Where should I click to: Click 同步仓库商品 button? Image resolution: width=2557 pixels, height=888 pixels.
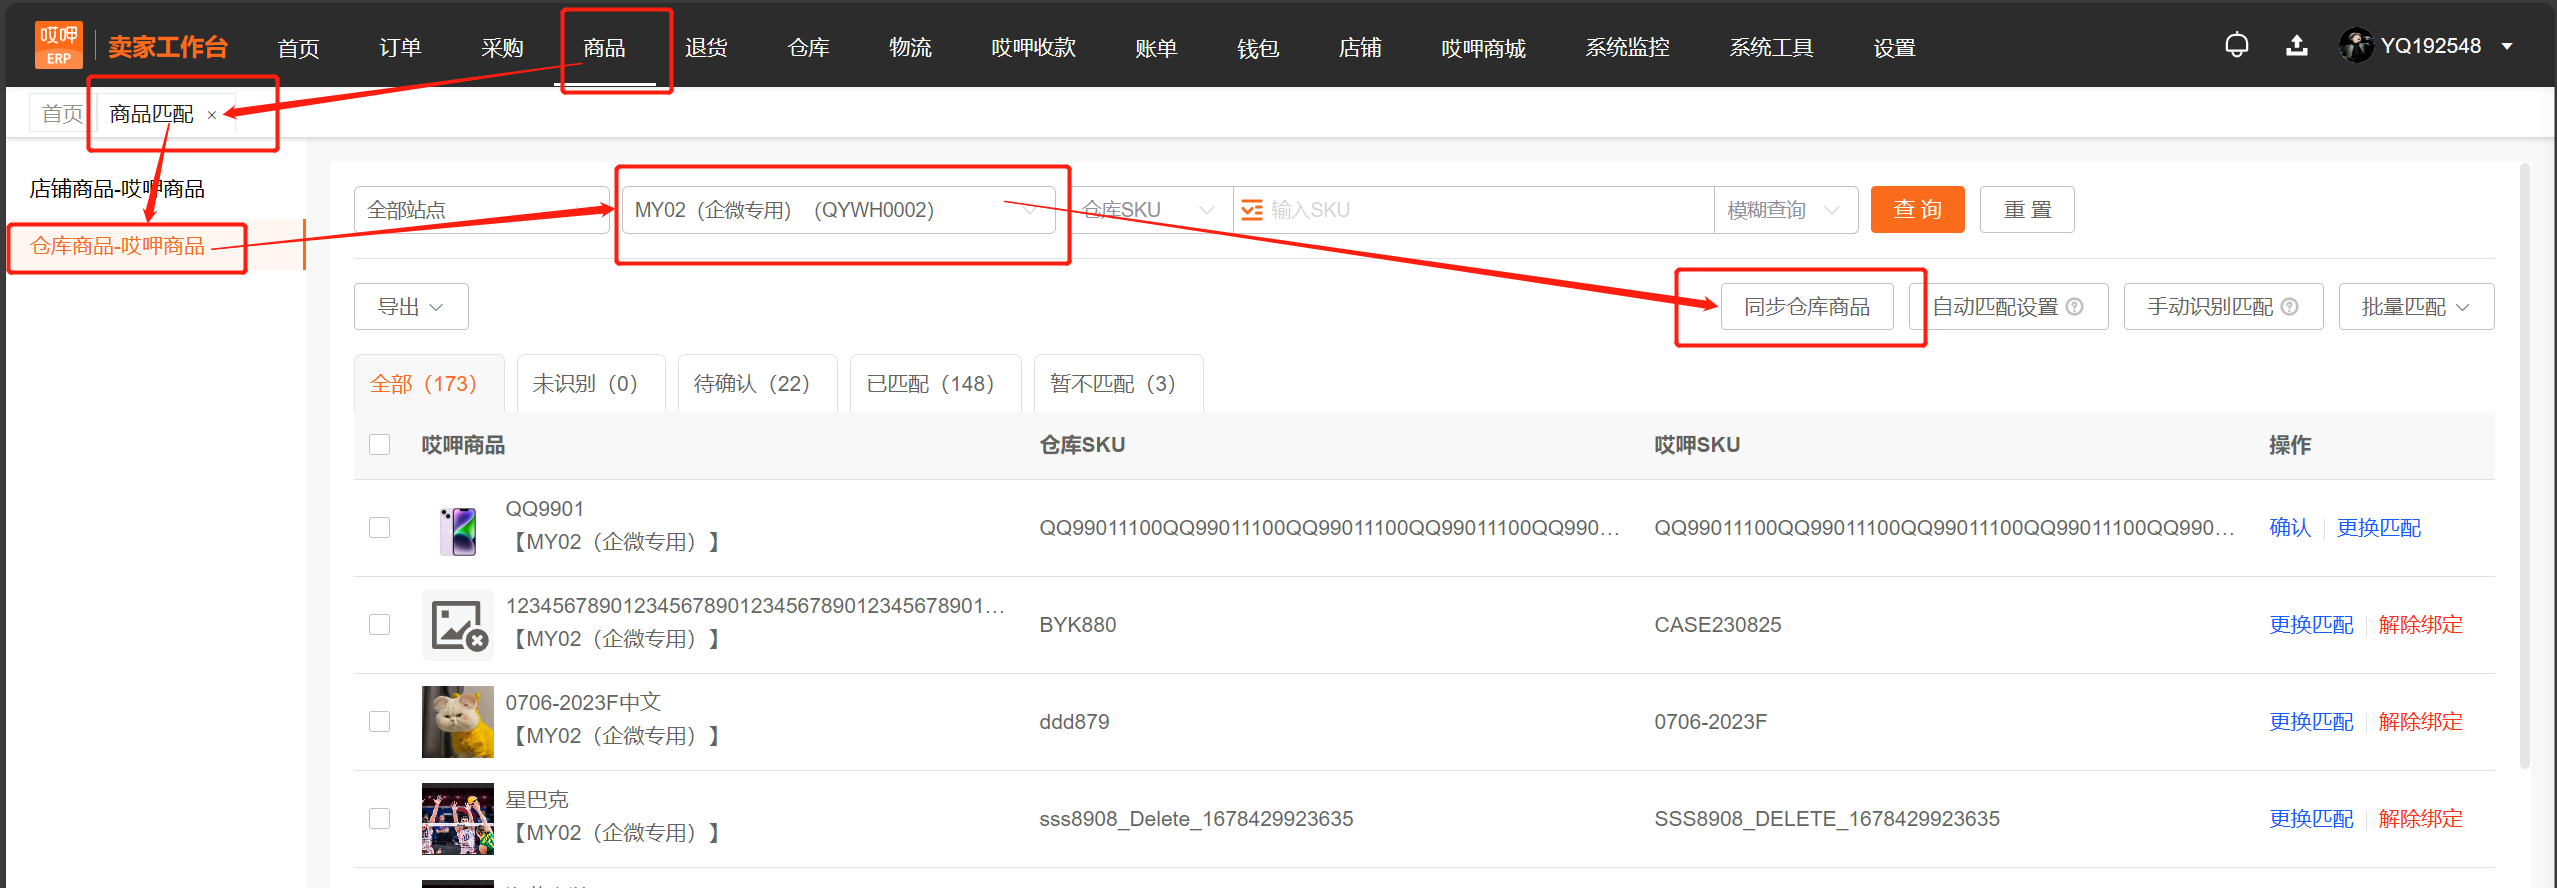point(1807,307)
